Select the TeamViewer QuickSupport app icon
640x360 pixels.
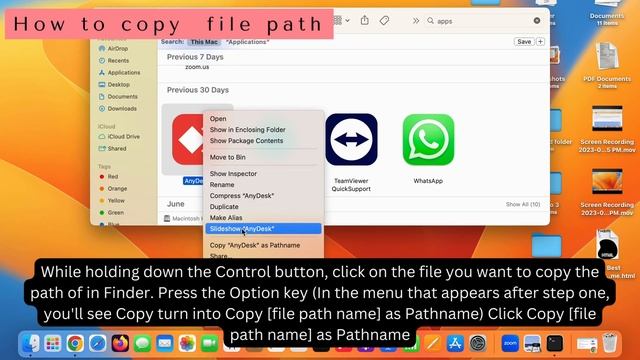[x=351, y=140]
